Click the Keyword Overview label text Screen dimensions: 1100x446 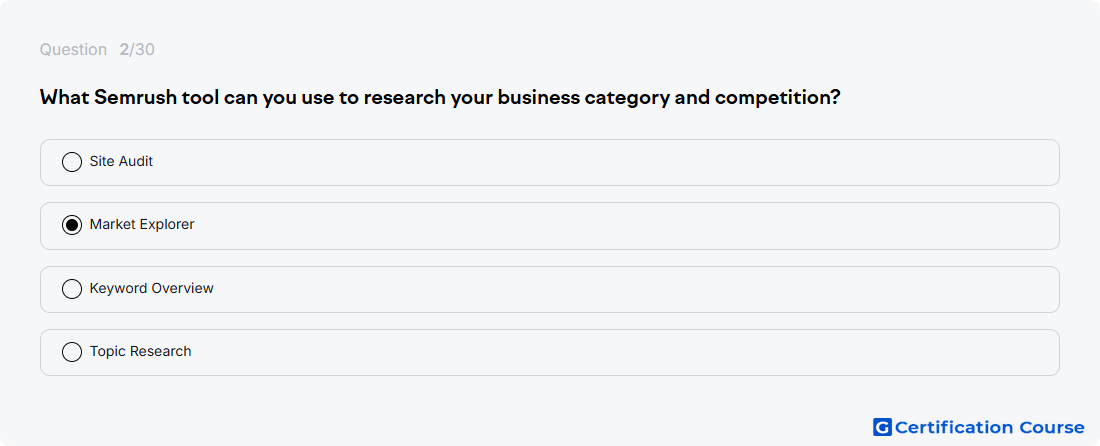pos(152,288)
